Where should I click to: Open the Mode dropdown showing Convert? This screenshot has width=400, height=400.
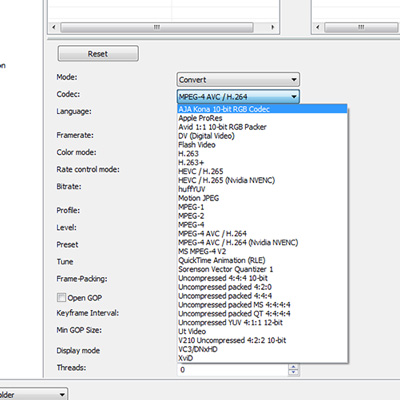tap(238, 80)
